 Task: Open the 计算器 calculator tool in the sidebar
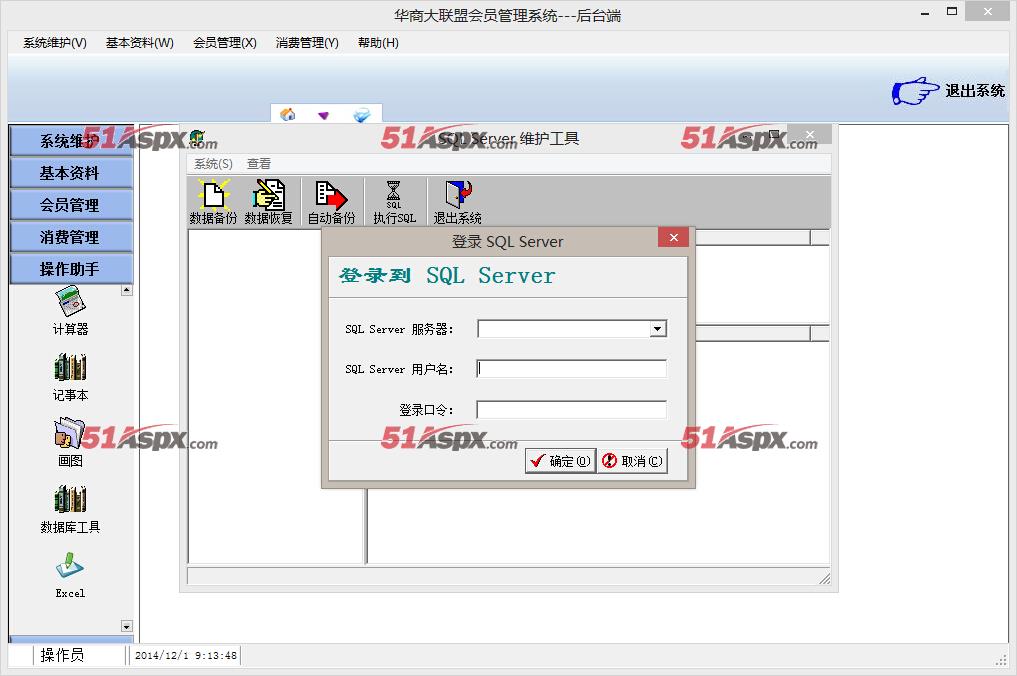tap(70, 311)
